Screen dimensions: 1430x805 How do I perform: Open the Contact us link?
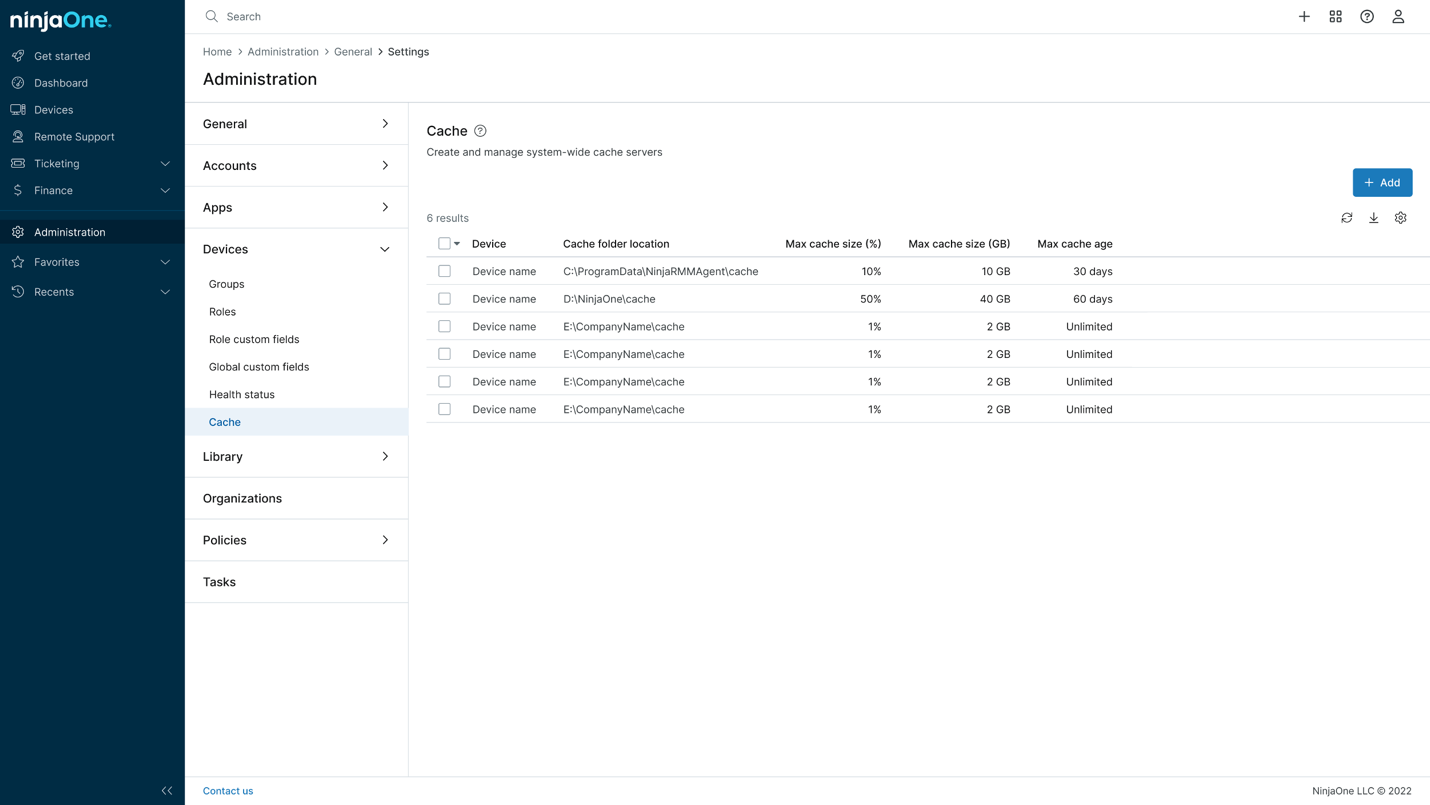pyautogui.click(x=228, y=791)
